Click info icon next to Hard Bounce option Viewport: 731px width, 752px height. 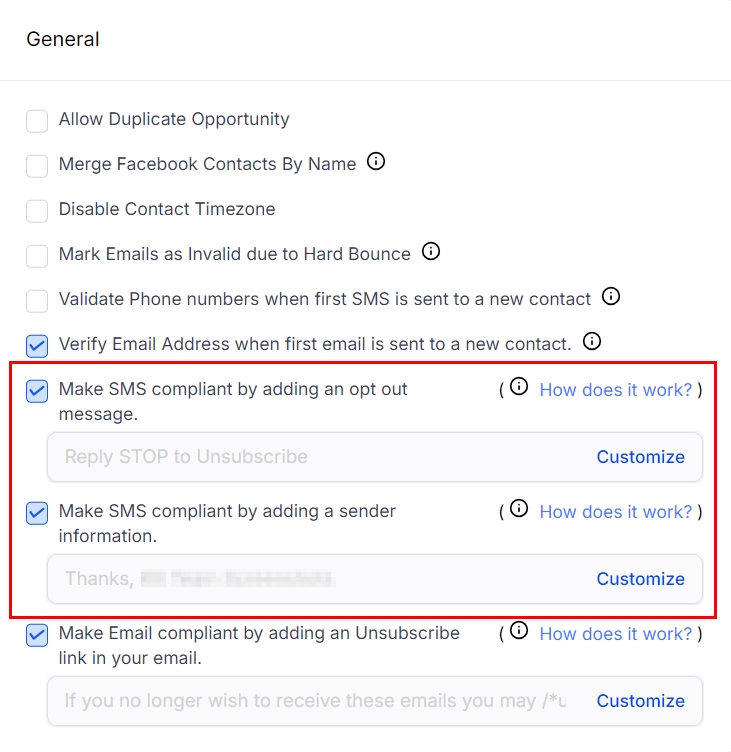click(x=431, y=252)
